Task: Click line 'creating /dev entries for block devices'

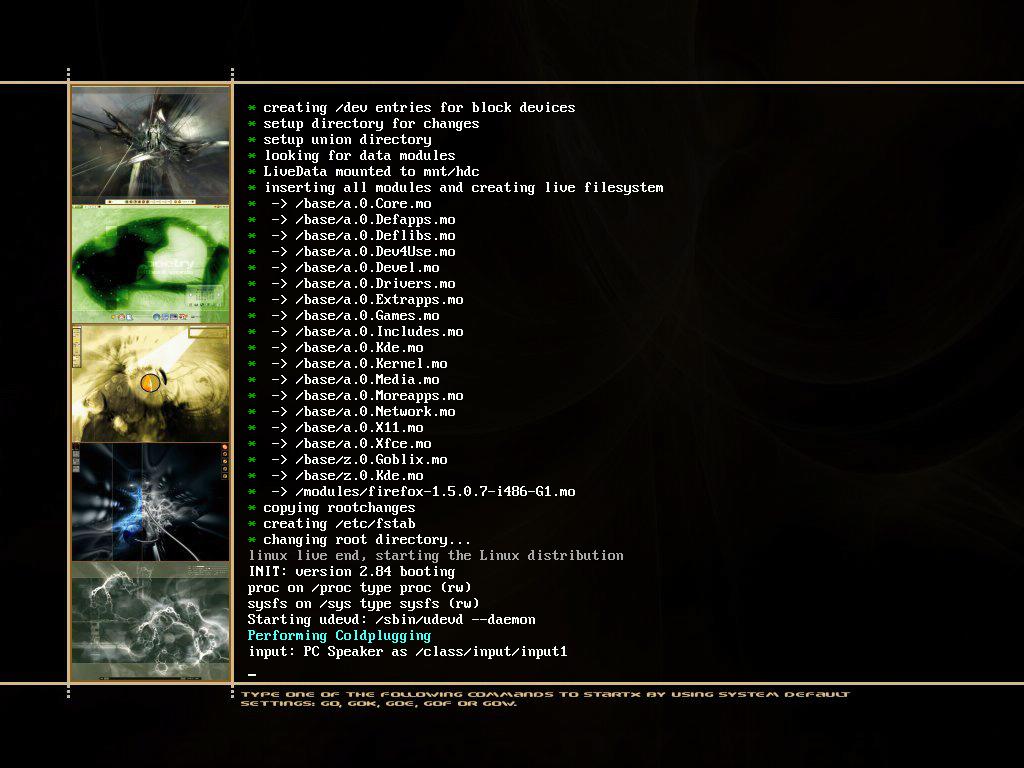Action: [x=411, y=108]
